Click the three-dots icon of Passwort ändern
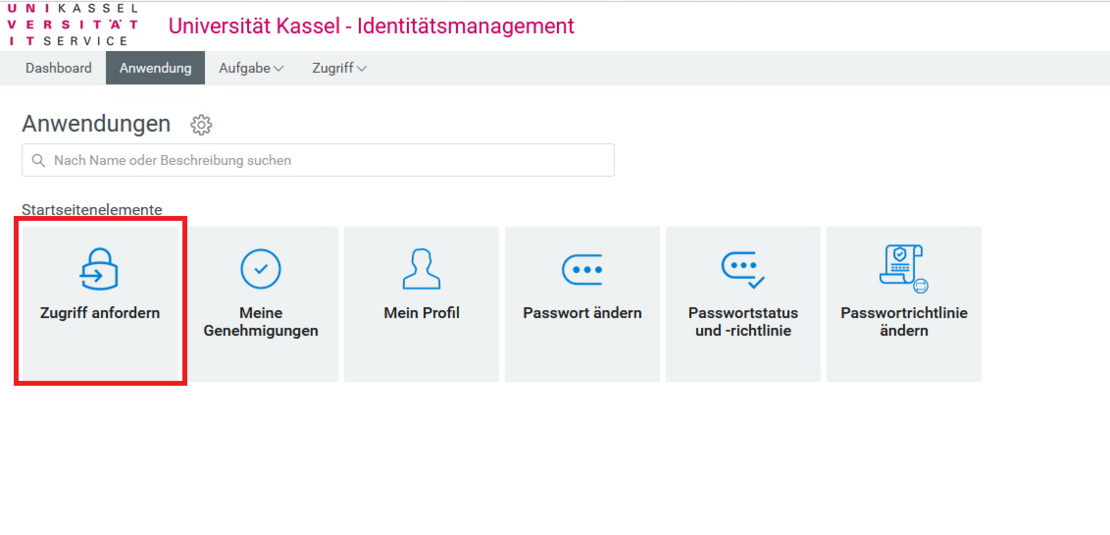 pyautogui.click(x=582, y=269)
